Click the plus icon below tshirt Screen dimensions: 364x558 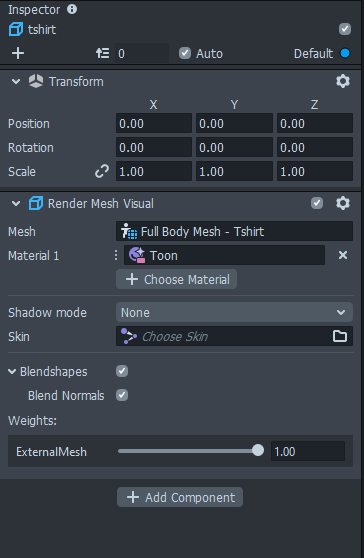pos(18,53)
